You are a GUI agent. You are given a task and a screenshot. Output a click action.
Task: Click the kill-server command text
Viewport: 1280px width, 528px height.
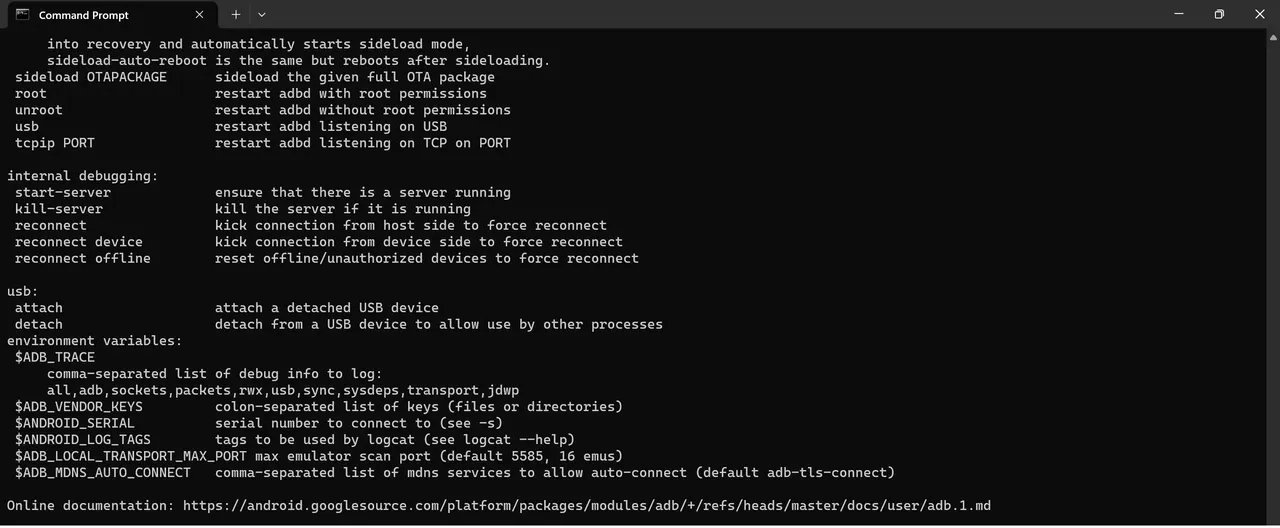pos(59,209)
